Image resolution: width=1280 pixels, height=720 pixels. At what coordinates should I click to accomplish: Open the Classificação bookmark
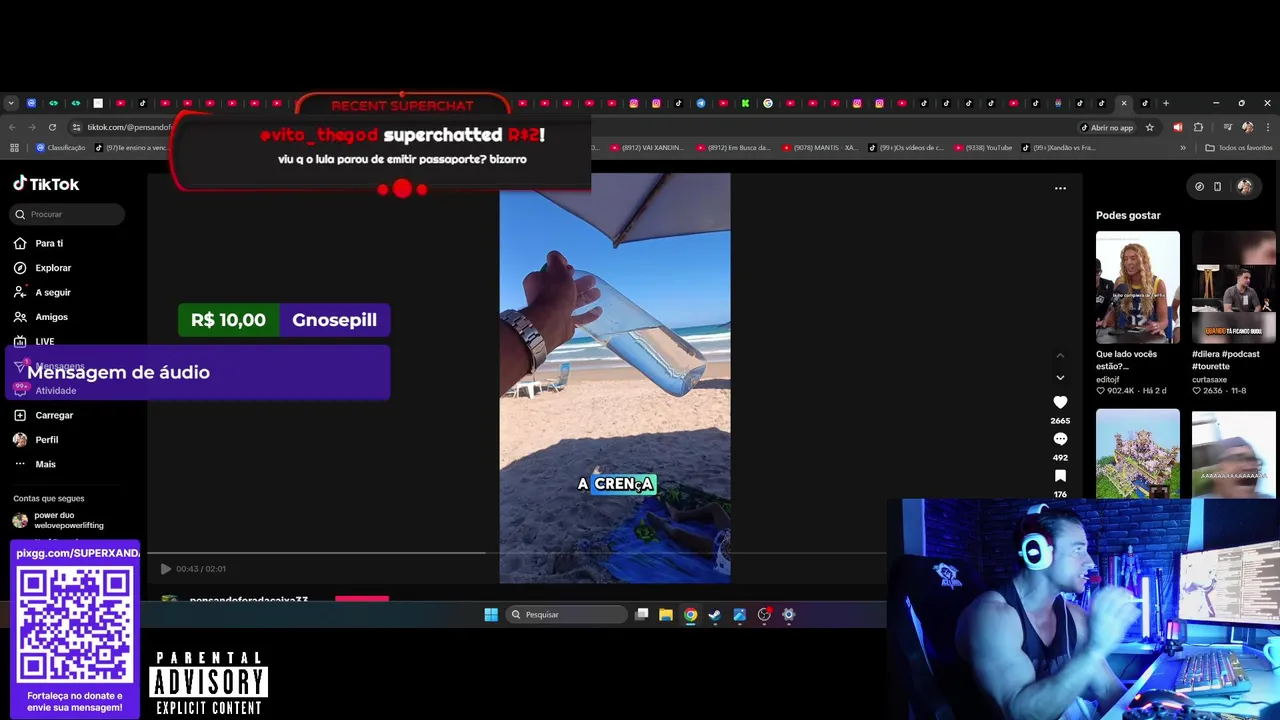click(x=60, y=148)
